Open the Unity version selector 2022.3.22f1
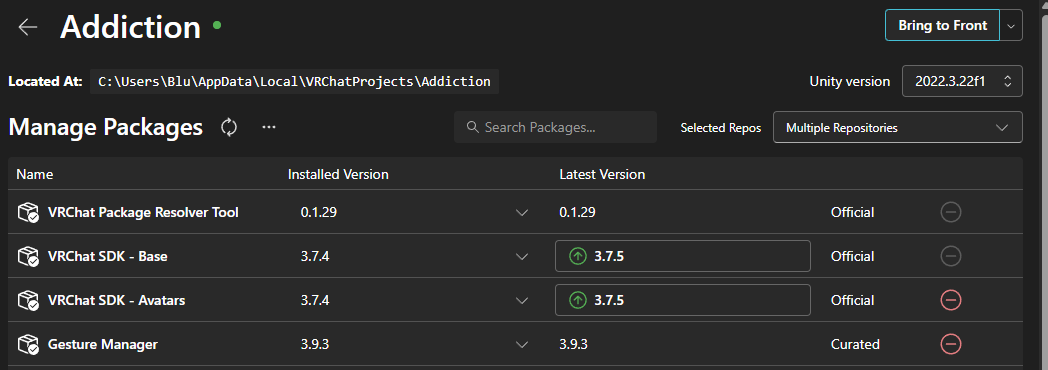The width and height of the screenshot is (1048, 370). coord(962,81)
